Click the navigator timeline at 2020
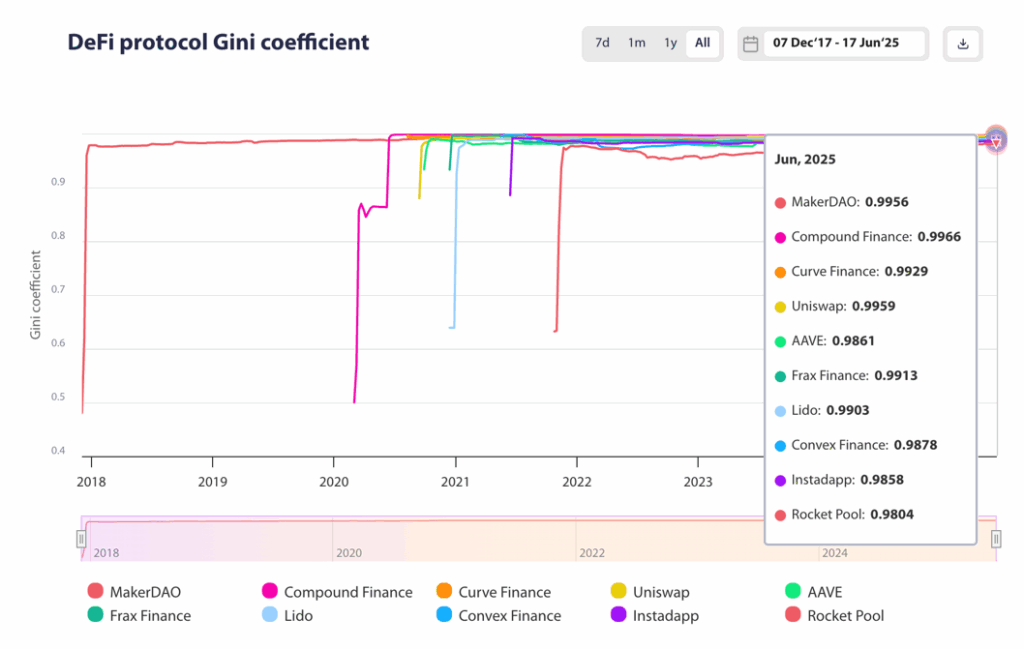Image resolution: width=1024 pixels, height=649 pixels. [349, 553]
